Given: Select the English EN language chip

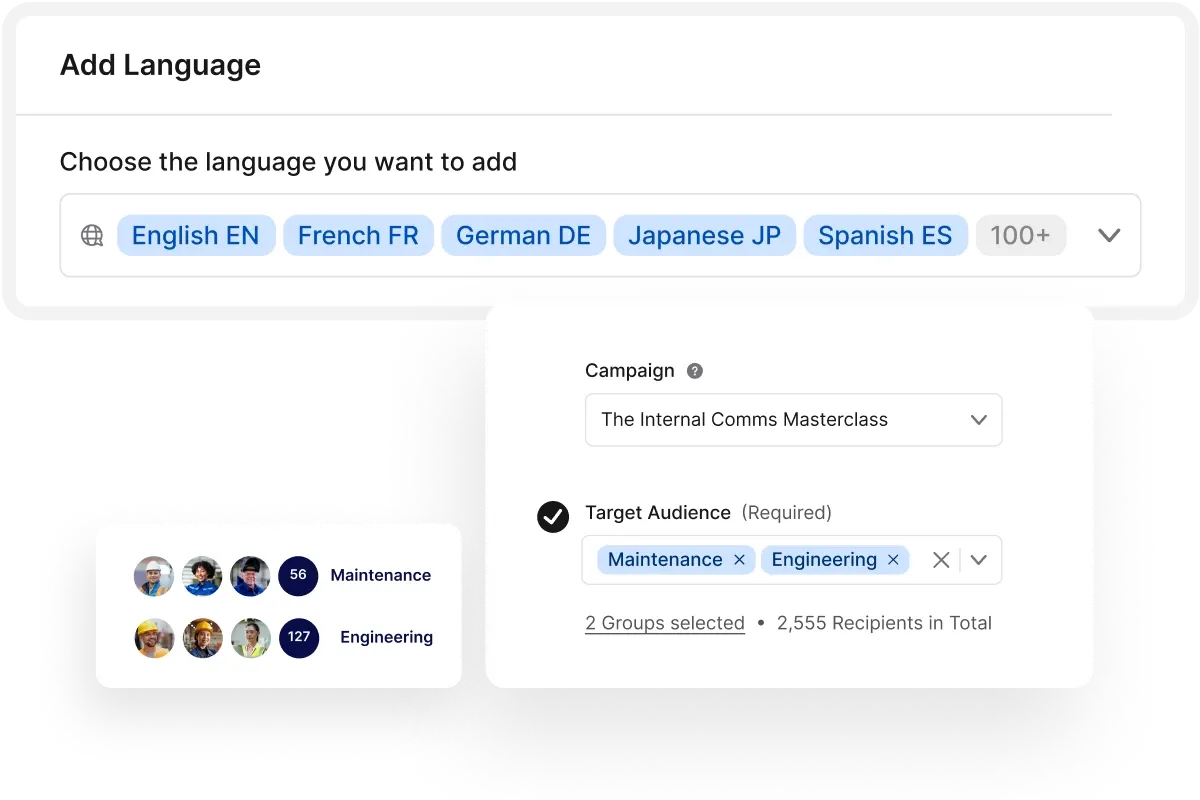Looking at the screenshot, I should tap(196, 235).
